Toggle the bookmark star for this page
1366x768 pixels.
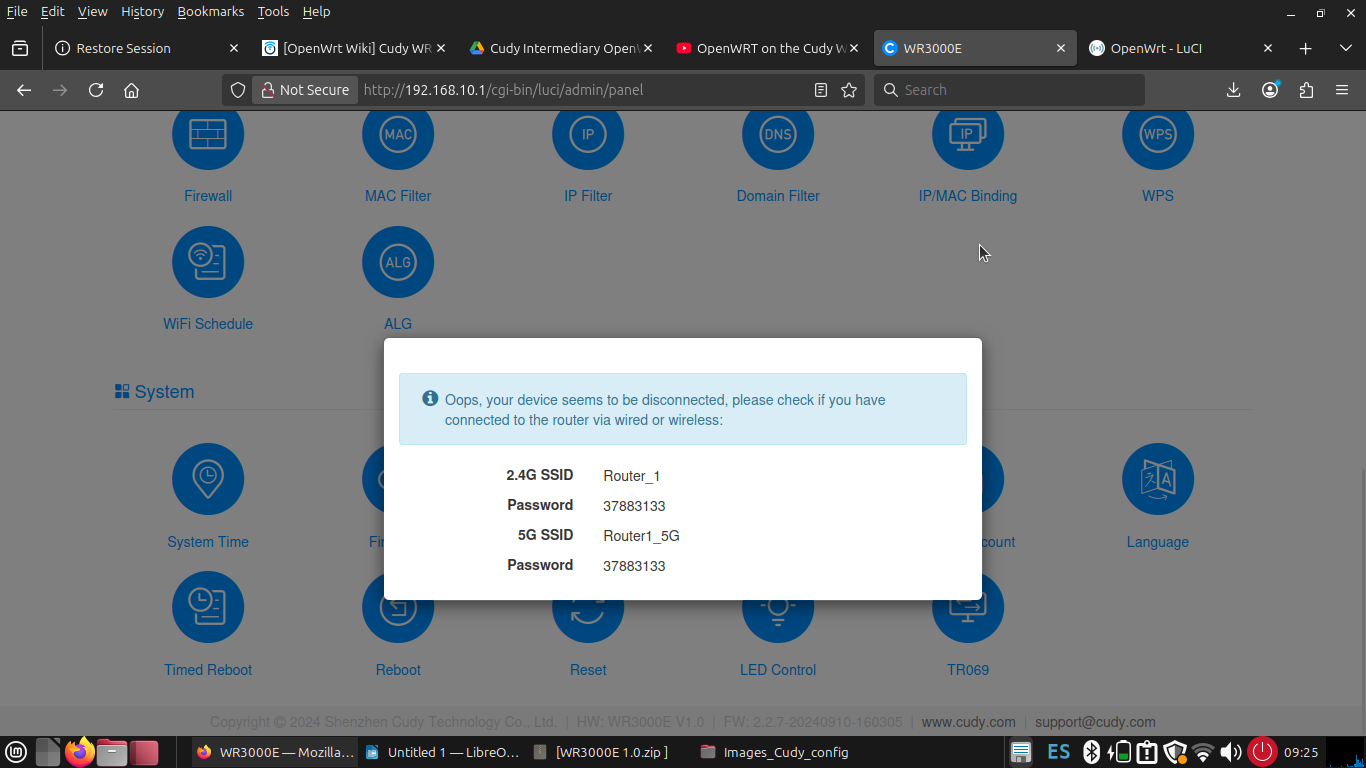[849, 90]
